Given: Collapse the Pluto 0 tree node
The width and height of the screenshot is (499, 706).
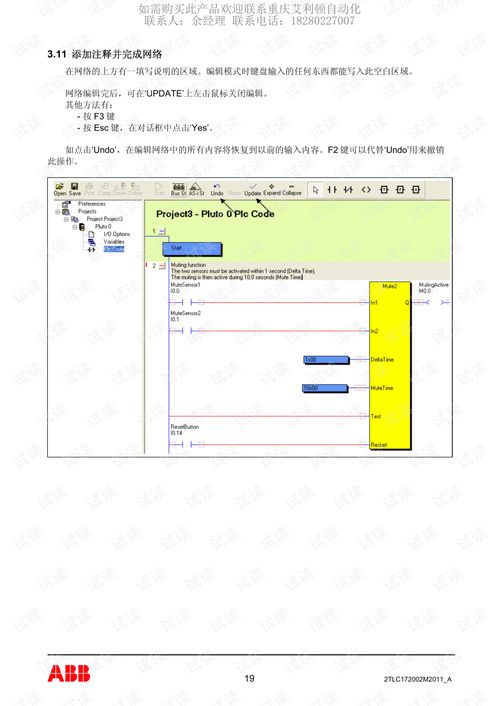Looking at the screenshot, I should [75, 227].
